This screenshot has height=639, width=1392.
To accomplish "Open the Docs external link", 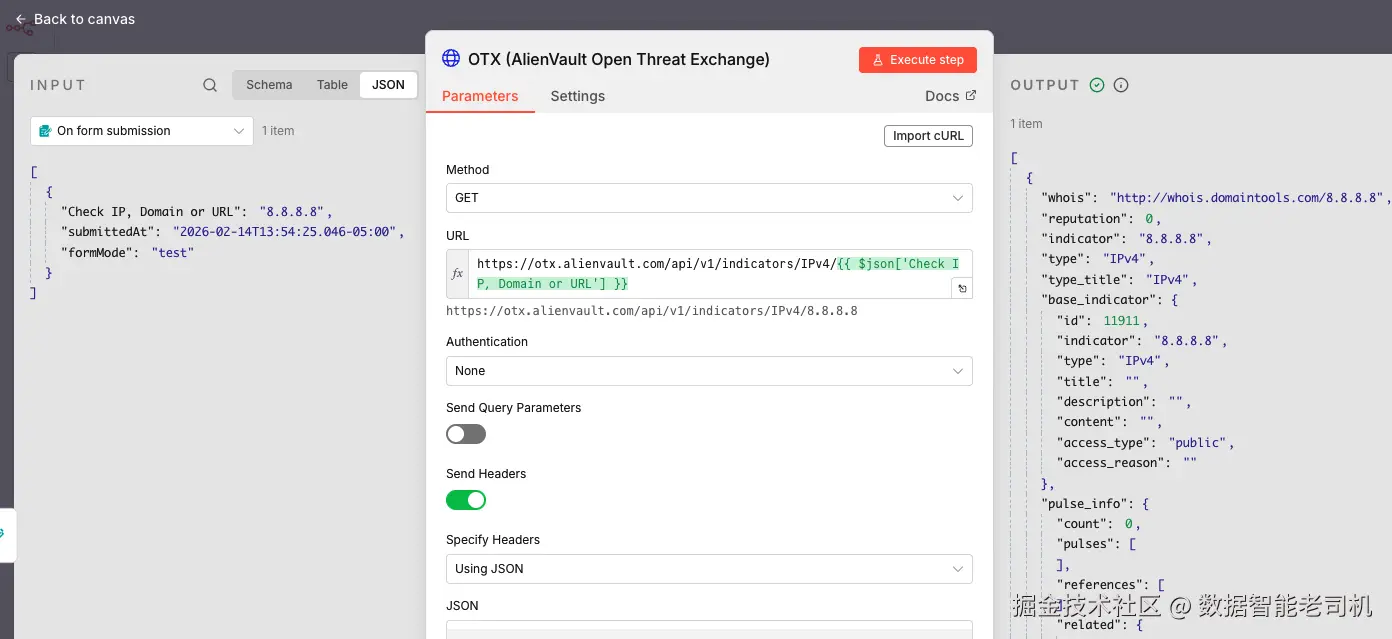I will pyautogui.click(x=950, y=96).
